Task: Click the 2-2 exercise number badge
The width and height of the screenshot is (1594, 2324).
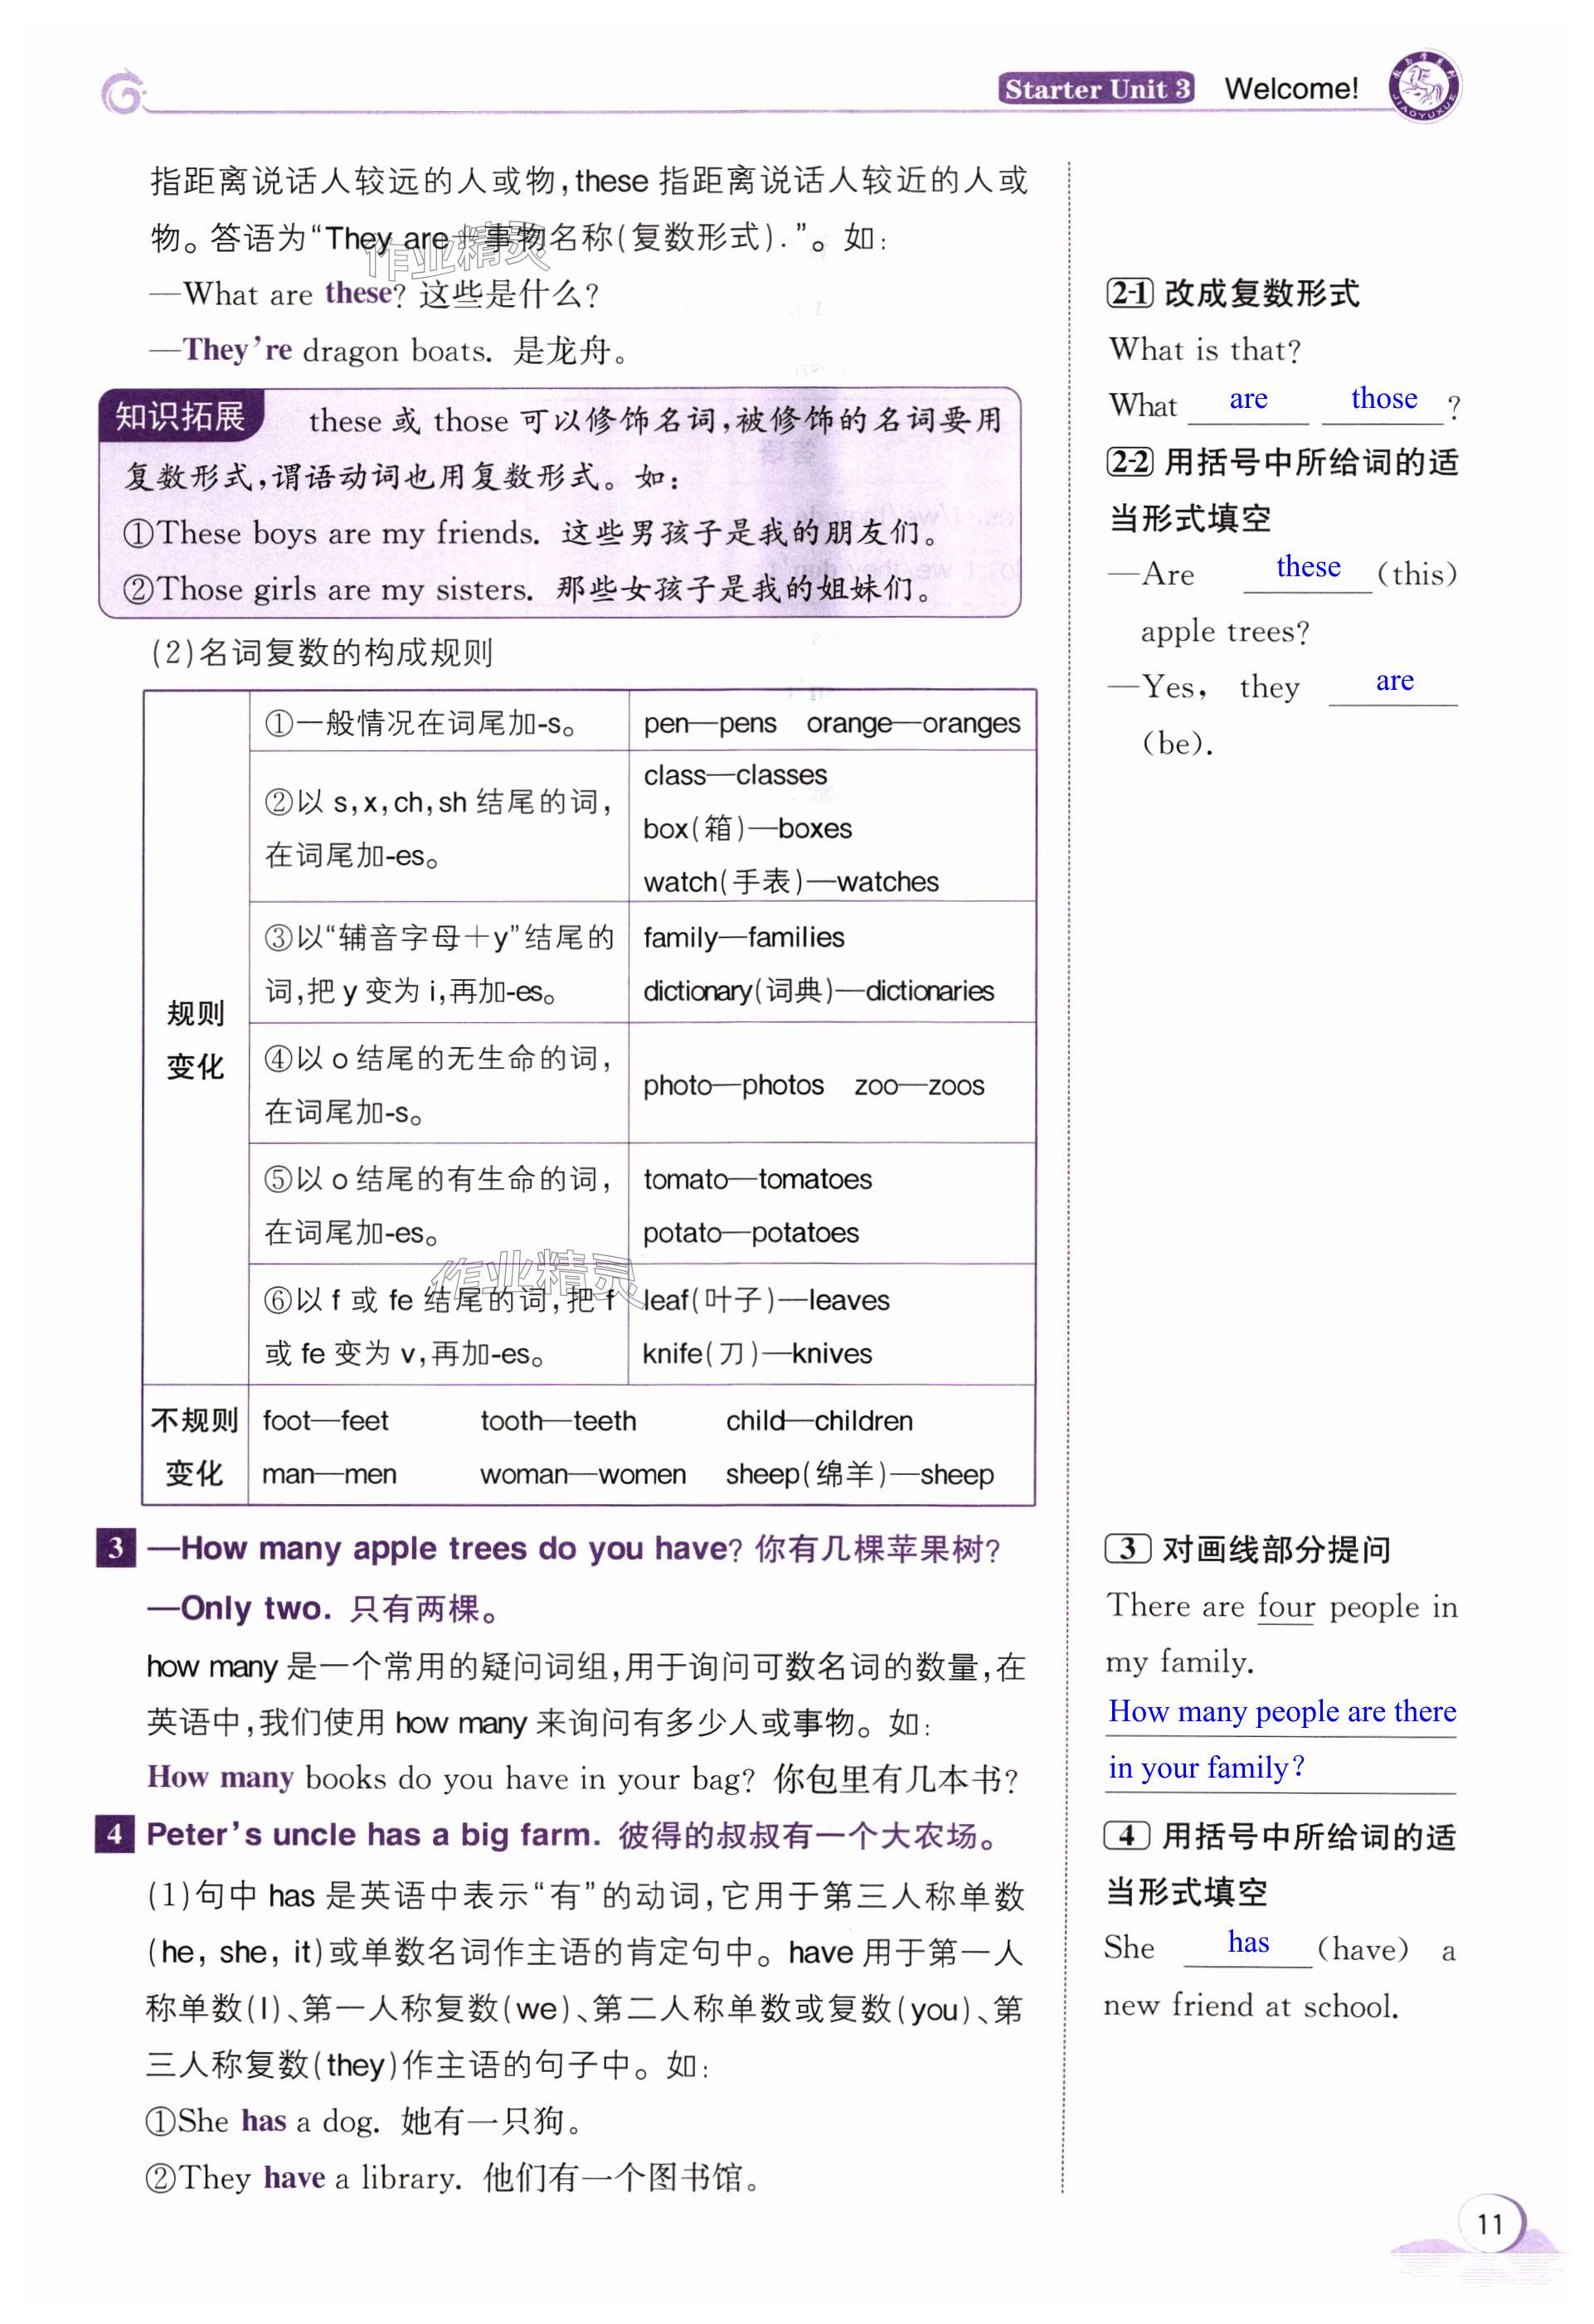Action: (x=1130, y=461)
